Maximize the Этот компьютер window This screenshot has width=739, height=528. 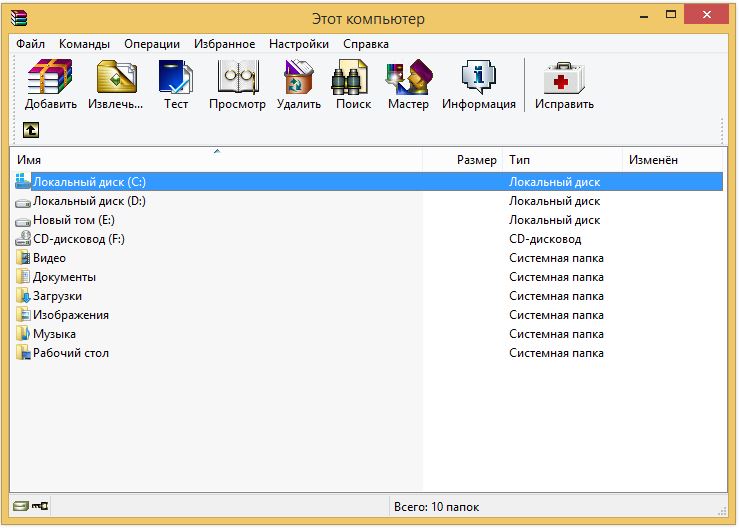671,15
